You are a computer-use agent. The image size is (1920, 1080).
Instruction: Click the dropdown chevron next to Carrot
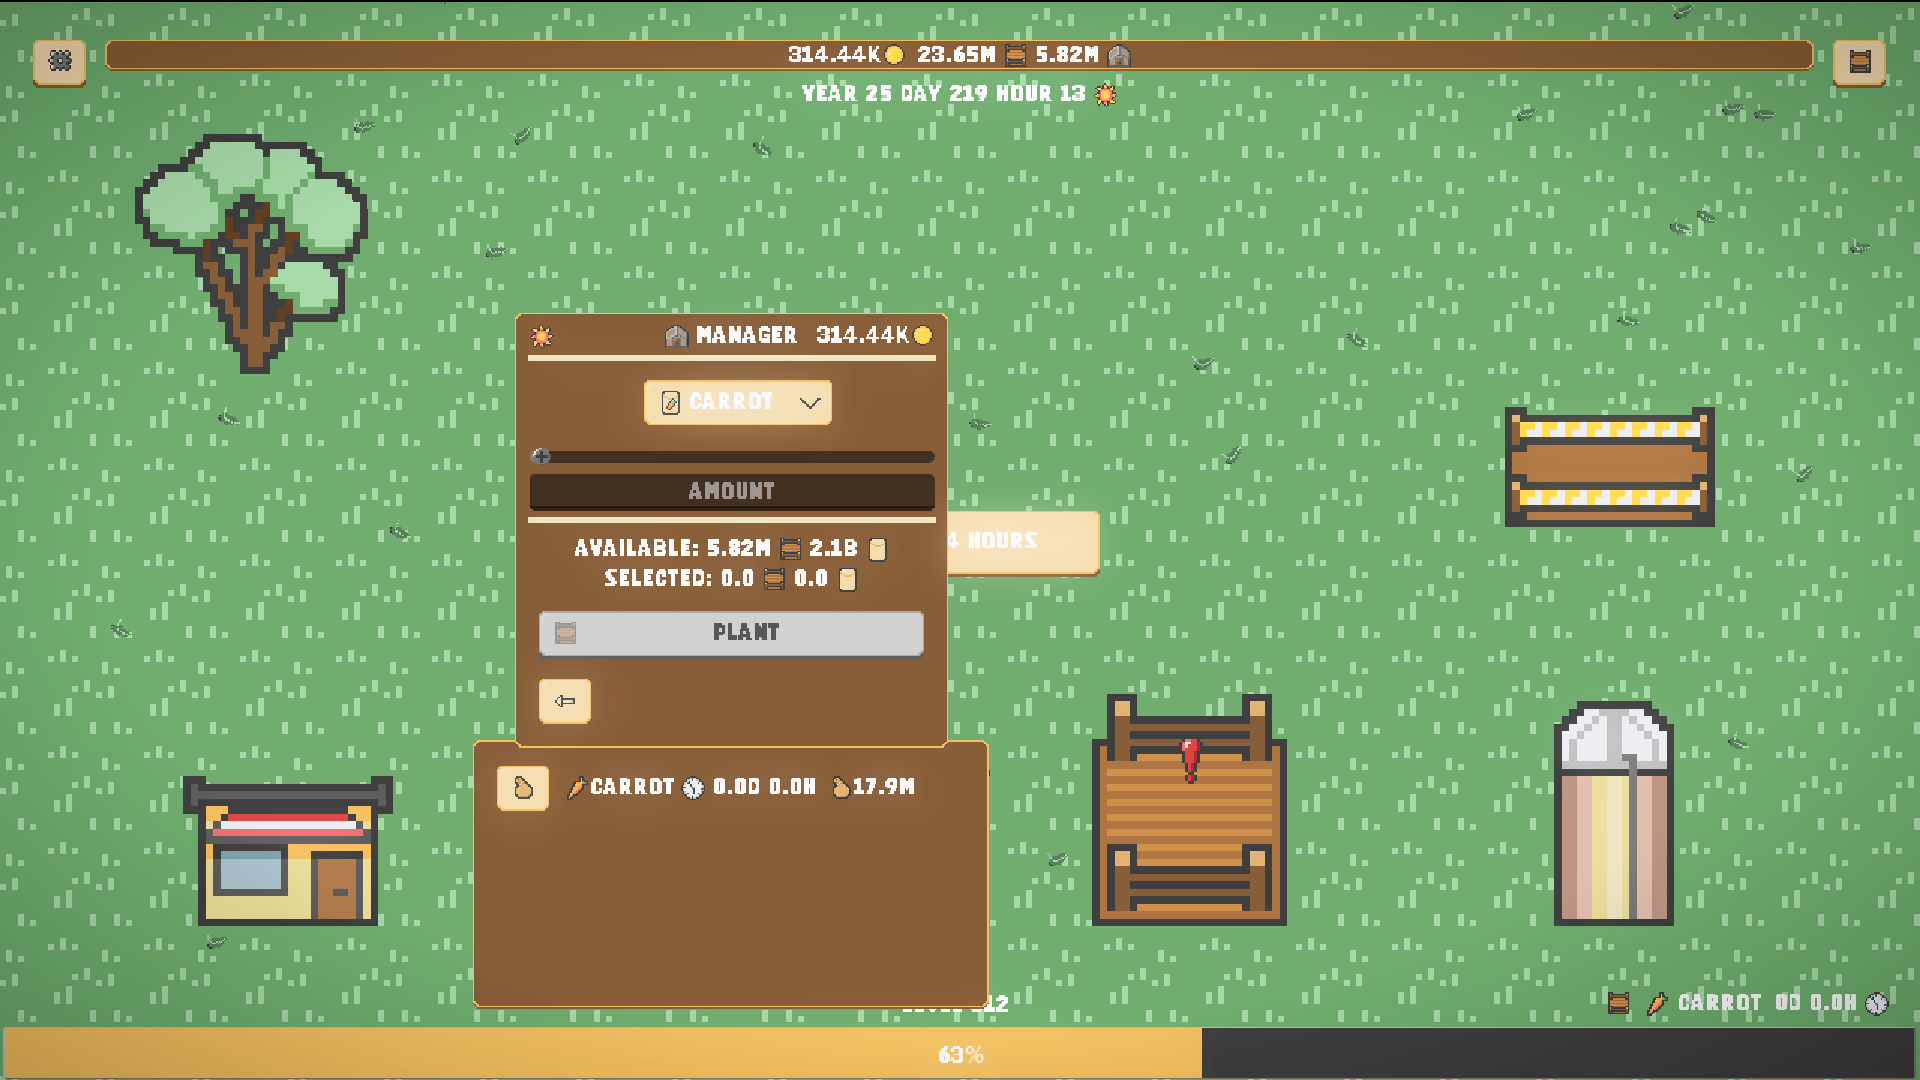click(x=810, y=403)
